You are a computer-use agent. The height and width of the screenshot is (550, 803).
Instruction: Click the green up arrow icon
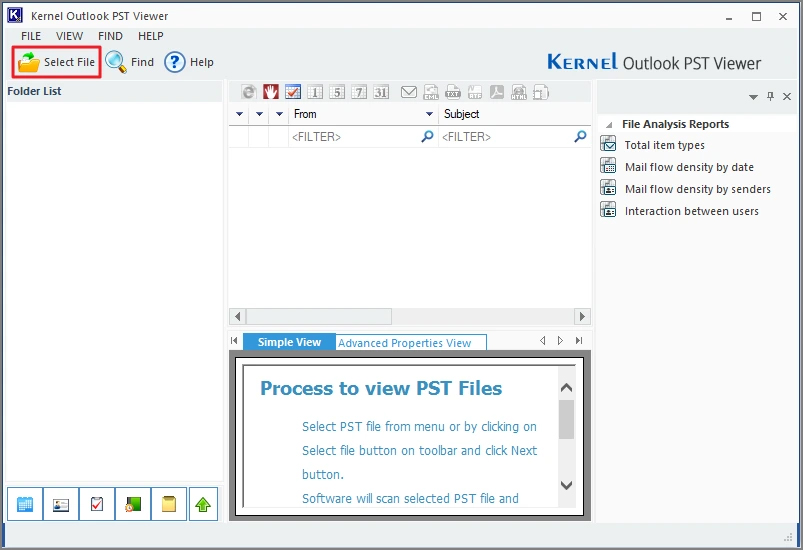pyautogui.click(x=204, y=505)
